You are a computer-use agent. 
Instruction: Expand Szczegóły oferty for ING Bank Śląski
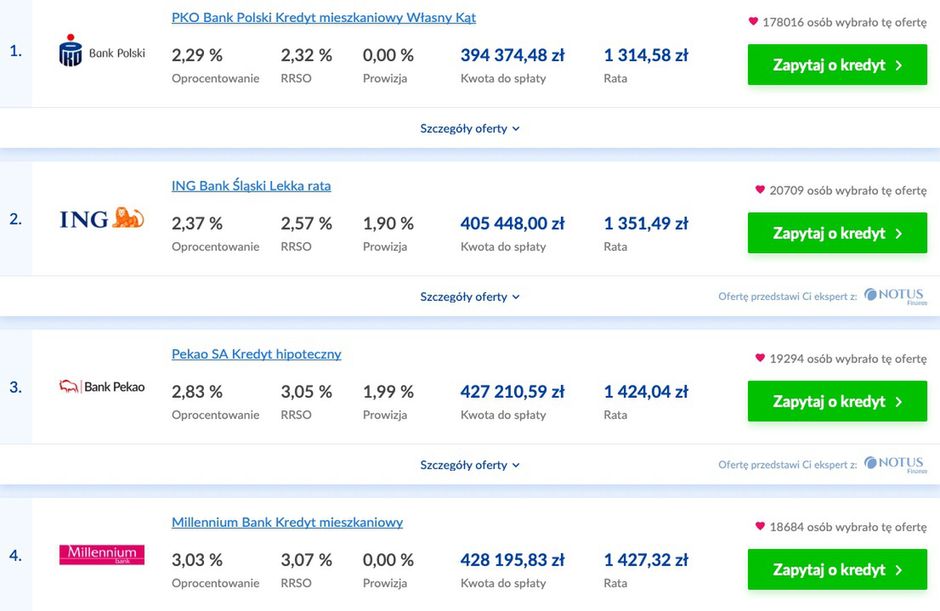(470, 297)
